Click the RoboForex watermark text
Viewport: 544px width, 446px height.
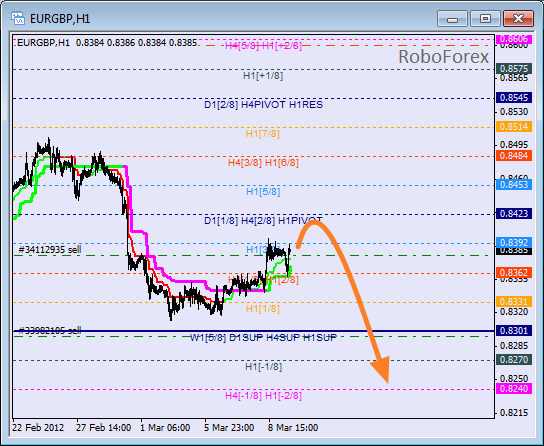tap(443, 57)
